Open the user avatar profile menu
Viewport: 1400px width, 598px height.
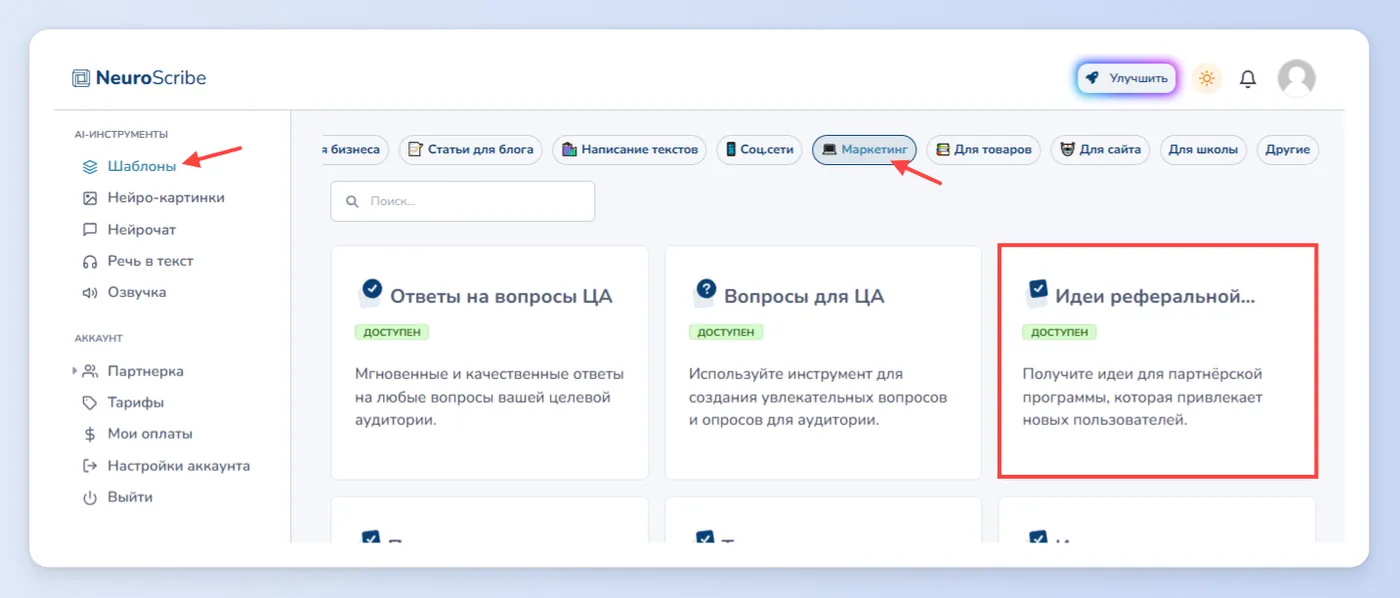(x=1297, y=78)
